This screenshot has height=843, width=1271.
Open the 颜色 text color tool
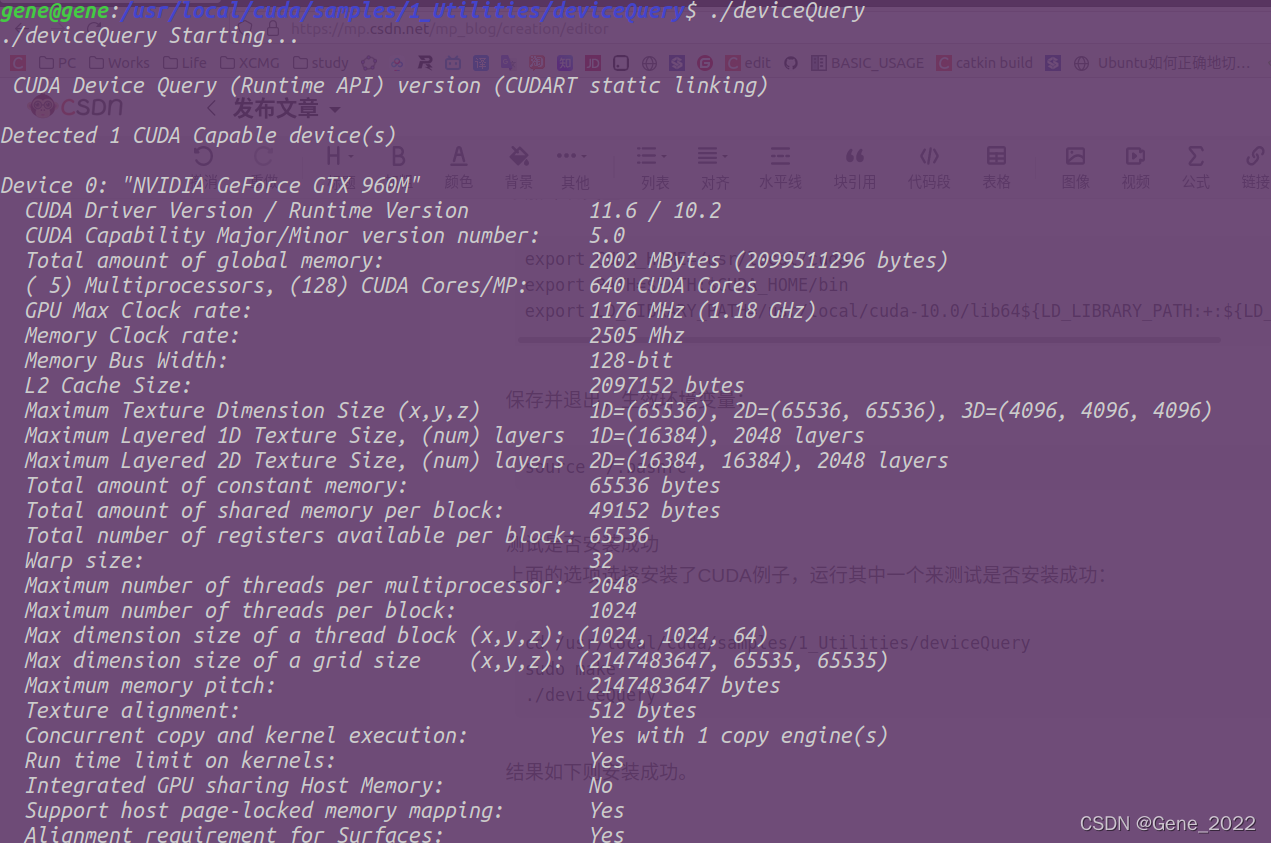tap(458, 166)
